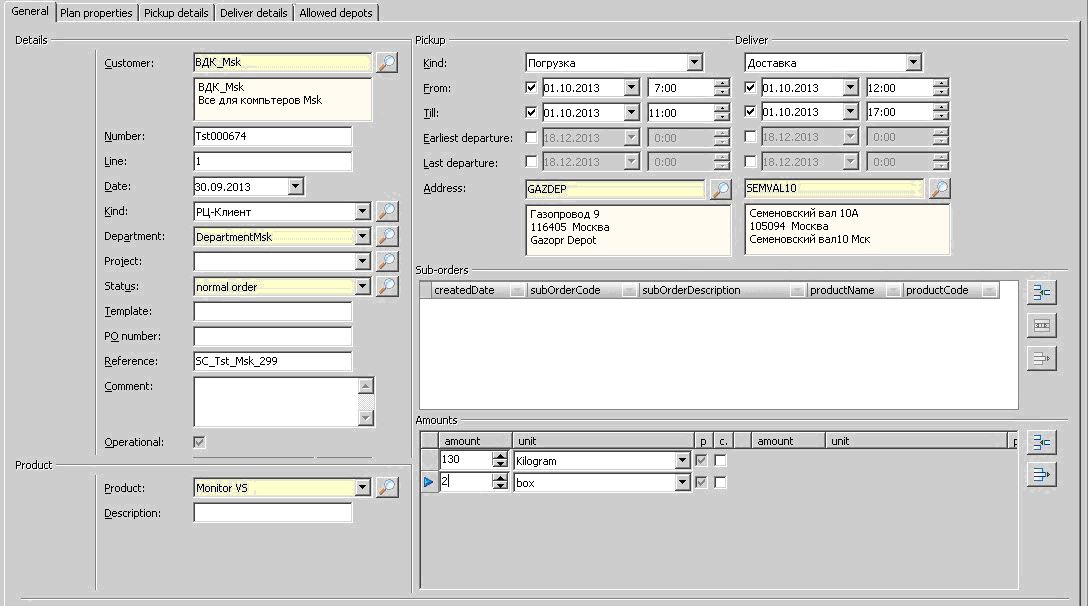
Task: Open Status lookup magnifier icon
Action: 386,286
